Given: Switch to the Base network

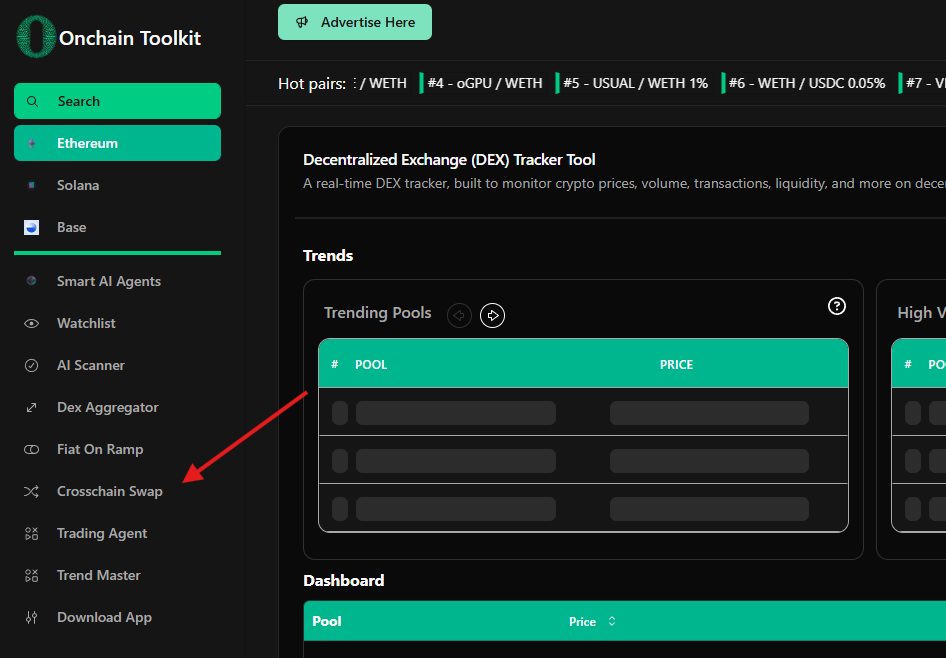Looking at the screenshot, I should [71, 228].
